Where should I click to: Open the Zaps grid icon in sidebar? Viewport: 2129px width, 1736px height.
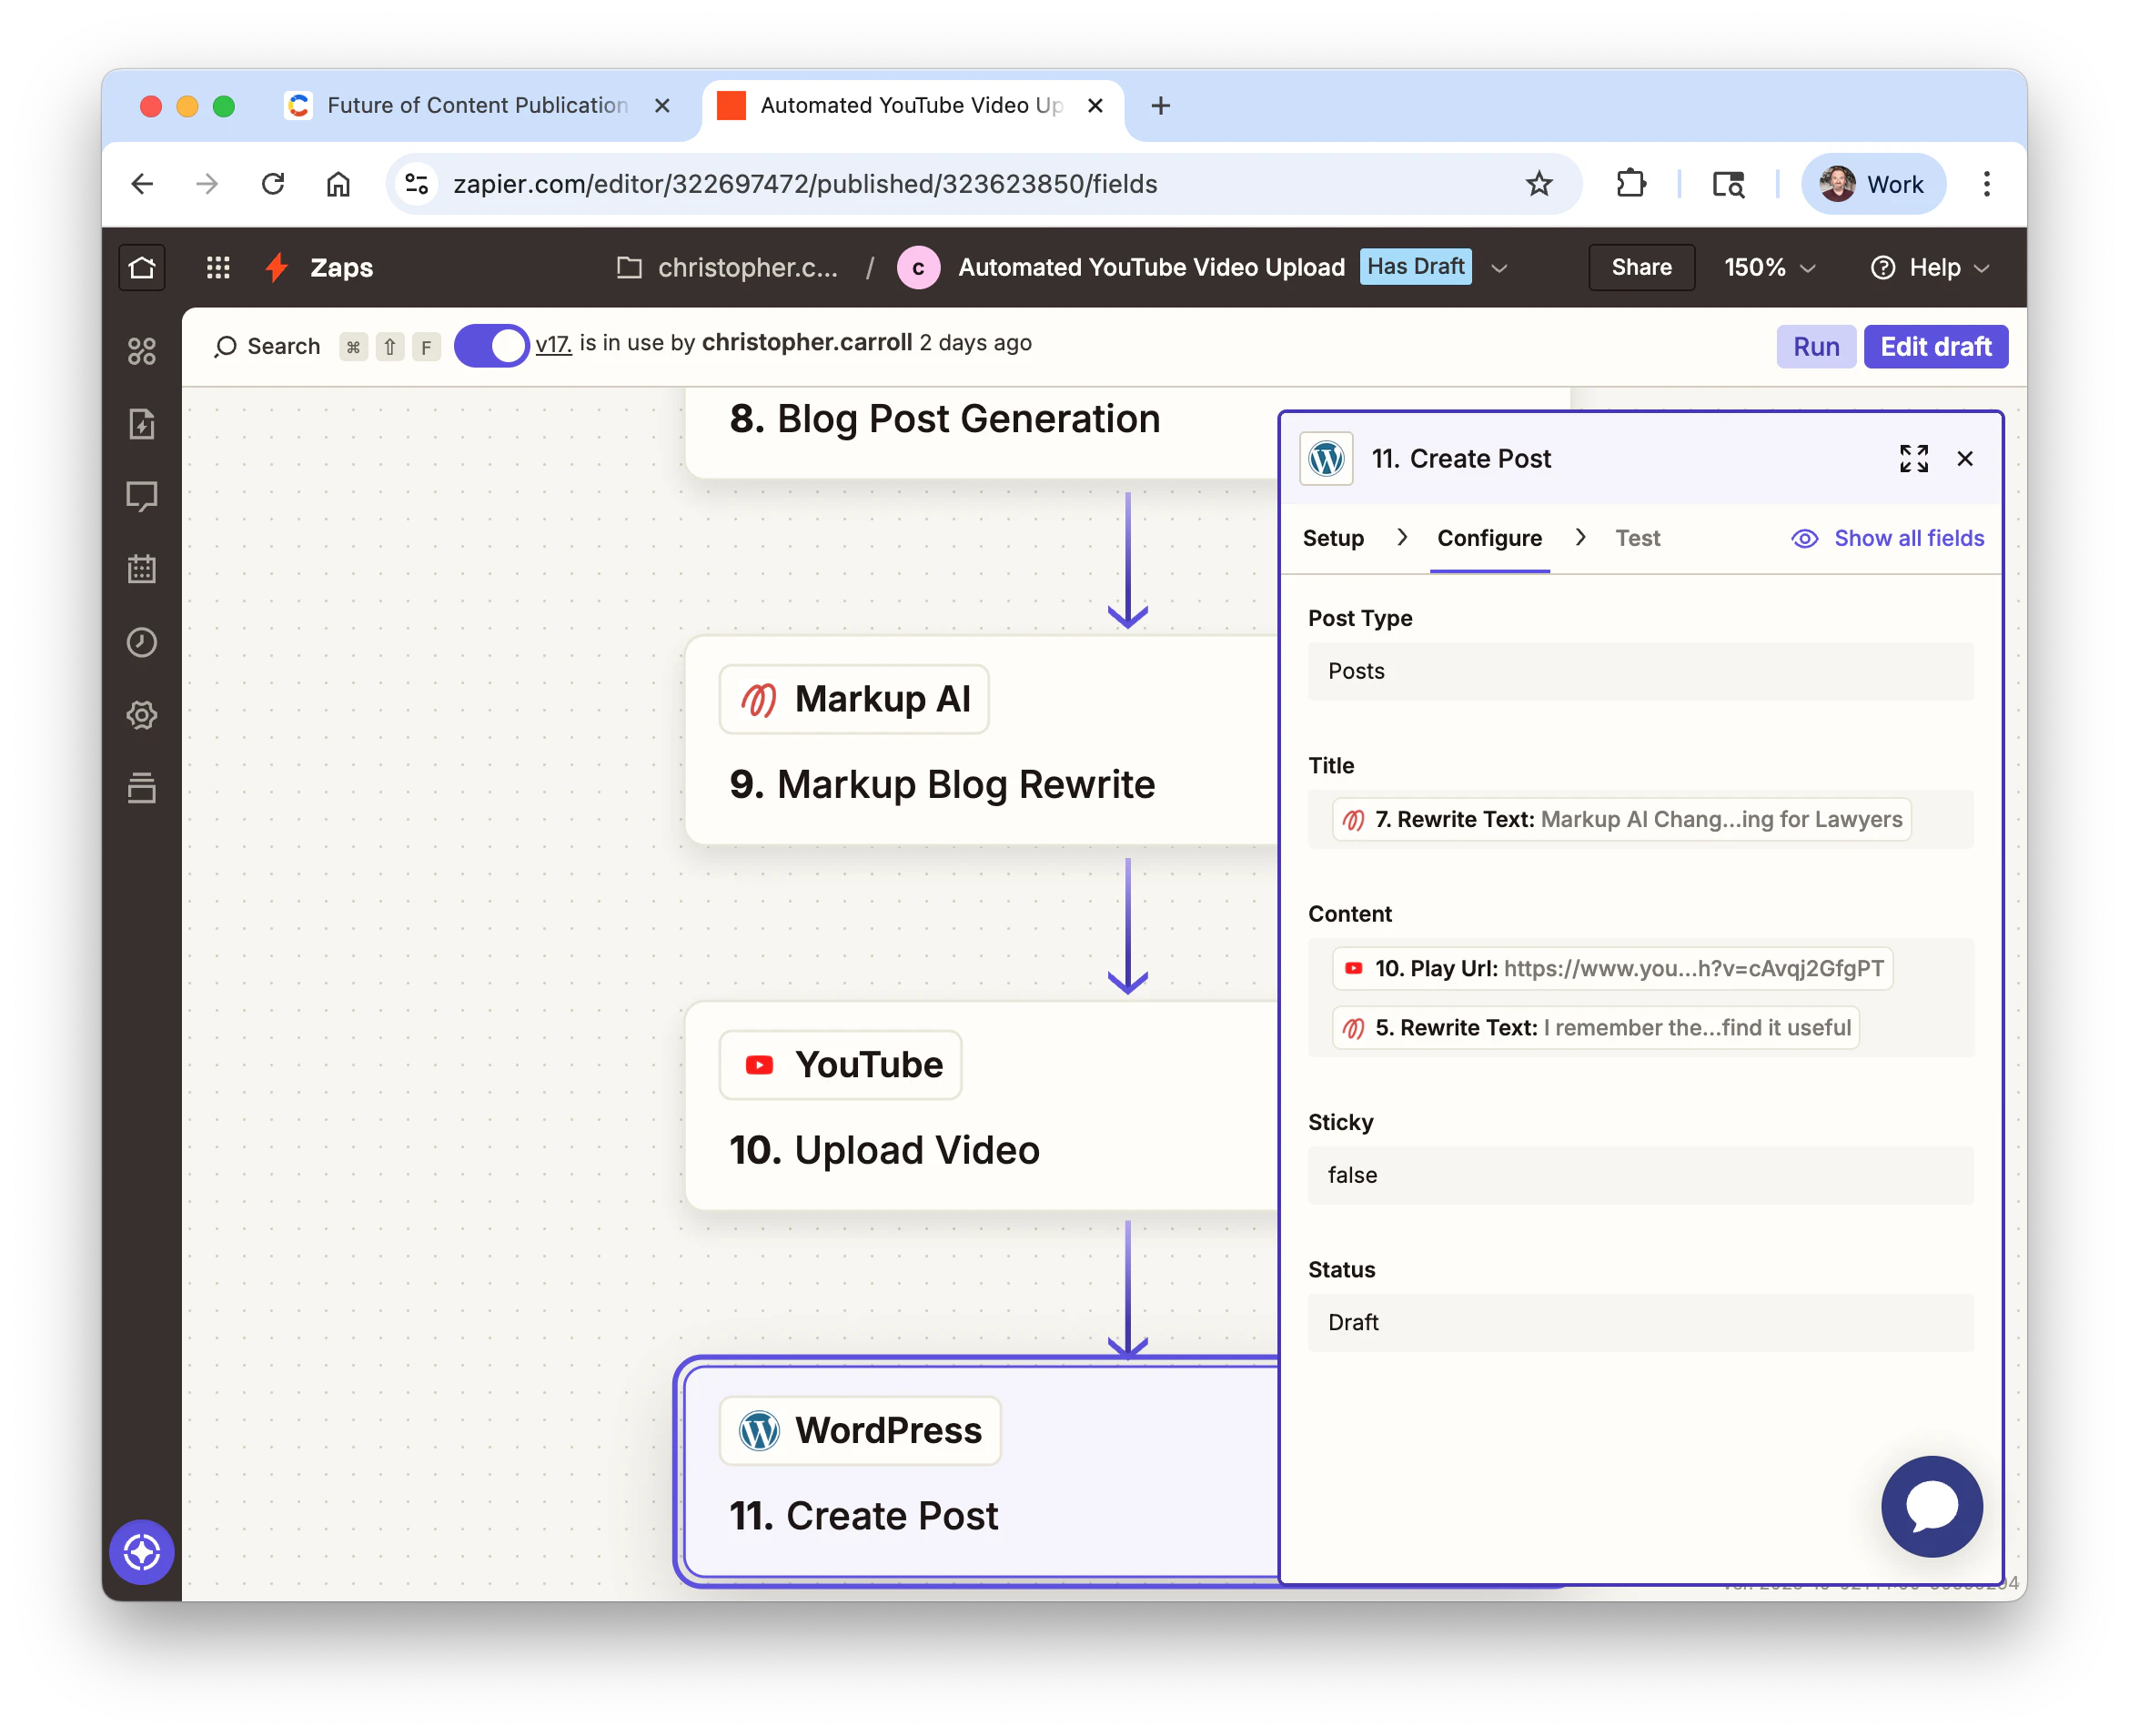click(141, 351)
